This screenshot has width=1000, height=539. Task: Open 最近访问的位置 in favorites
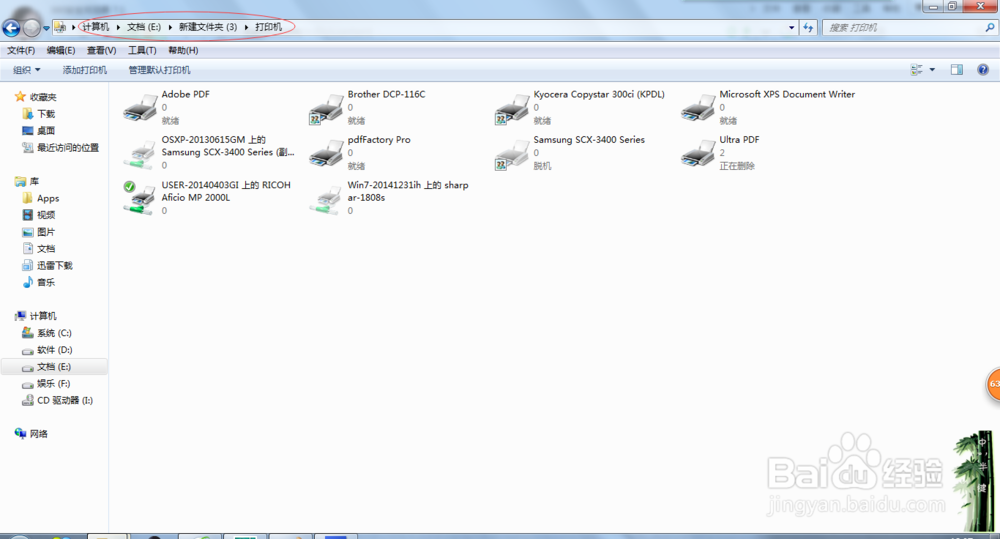click(61, 147)
